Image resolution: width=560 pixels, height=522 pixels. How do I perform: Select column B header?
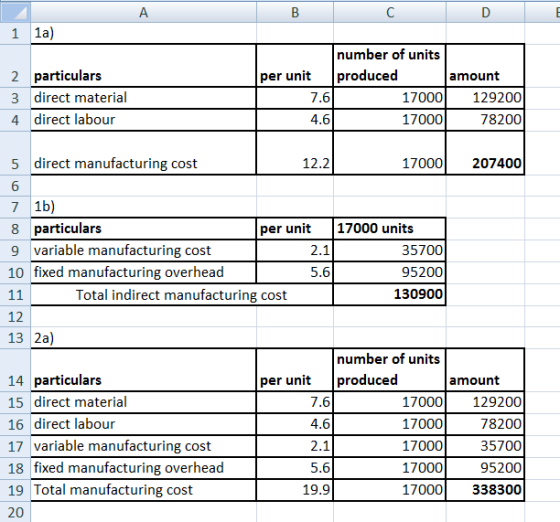coord(295,12)
